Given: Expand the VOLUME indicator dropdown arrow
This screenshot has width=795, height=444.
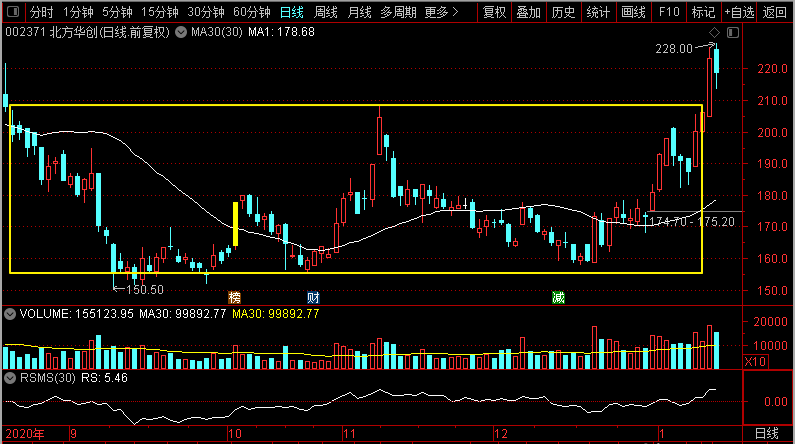Looking at the screenshot, I should 10,314.
